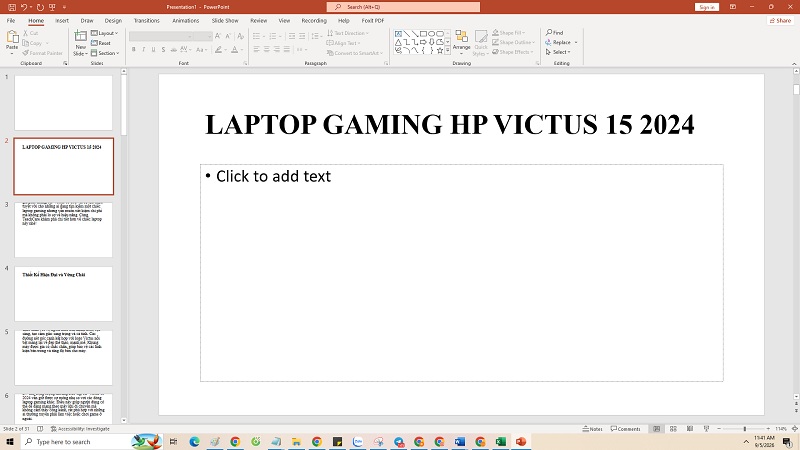Click the slide title LAPTOP GAMING HP VICTUS

point(449,124)
